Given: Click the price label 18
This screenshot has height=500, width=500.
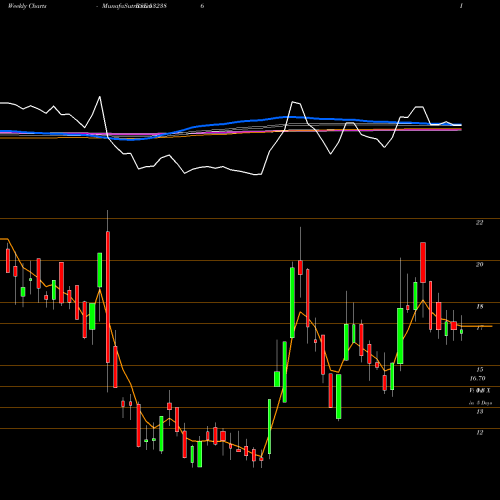Looking at the screenshot, I should tap(479, 307).
